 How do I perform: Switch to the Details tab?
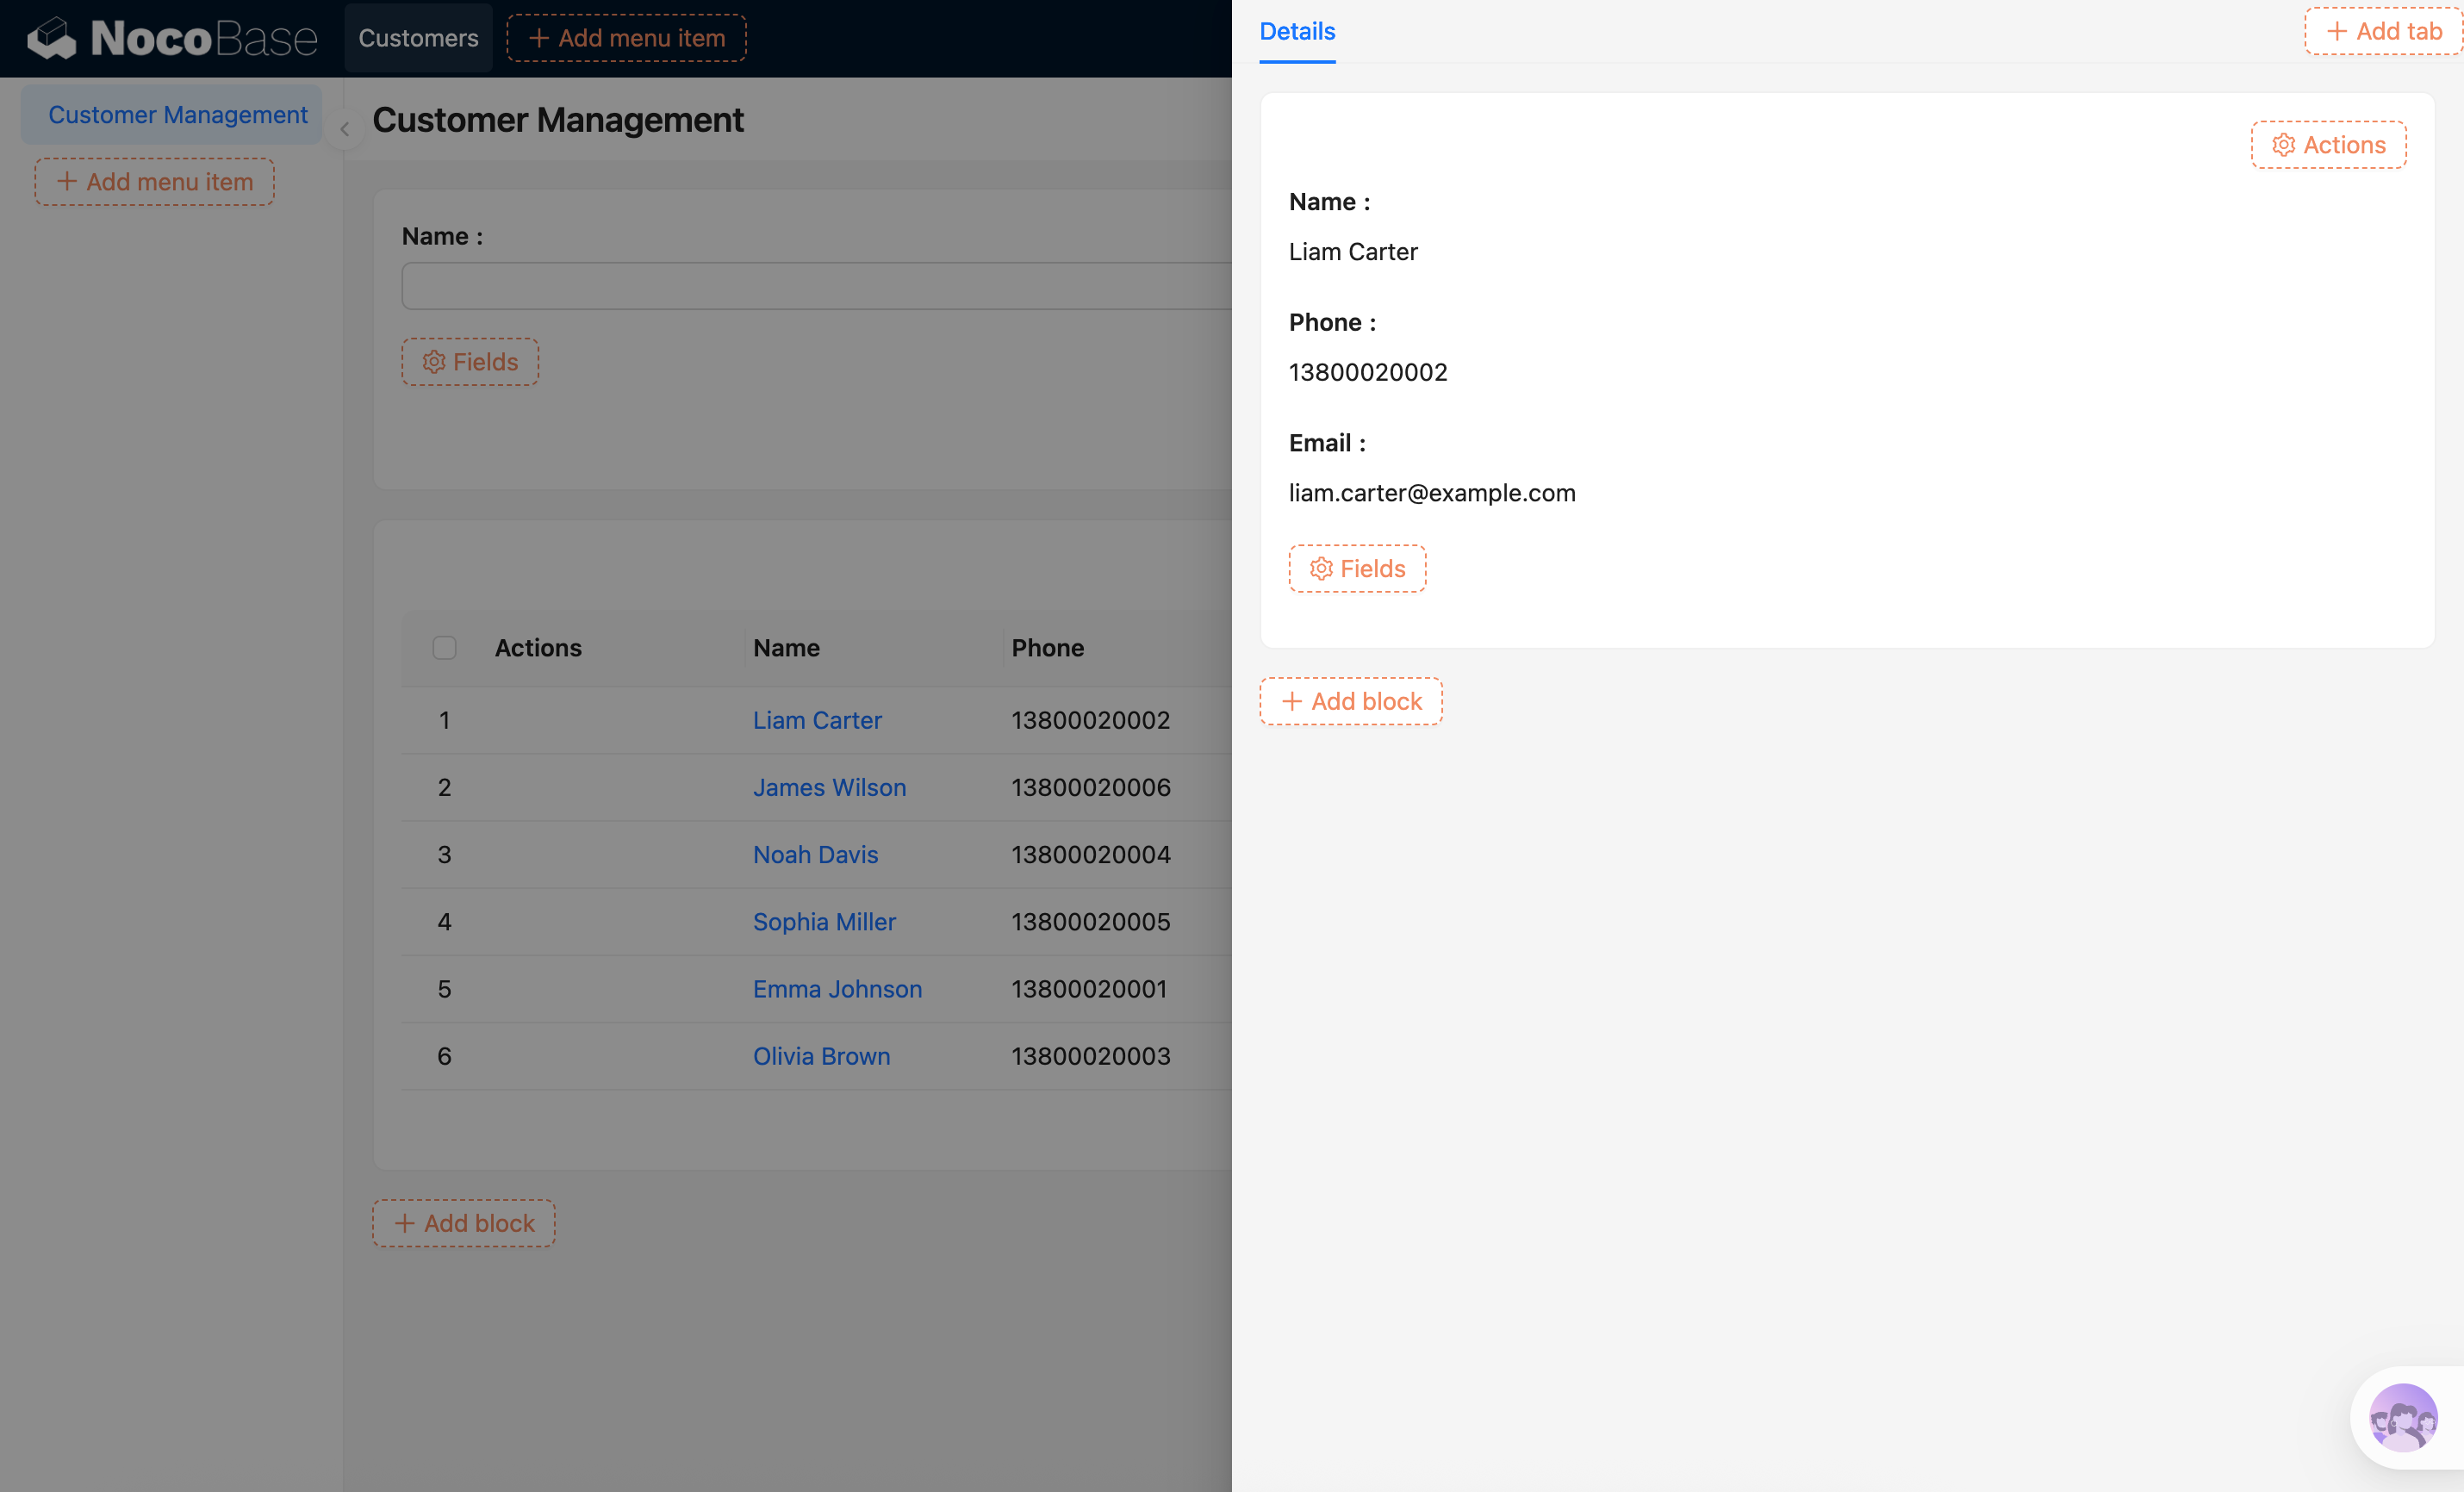[1296, 31]
